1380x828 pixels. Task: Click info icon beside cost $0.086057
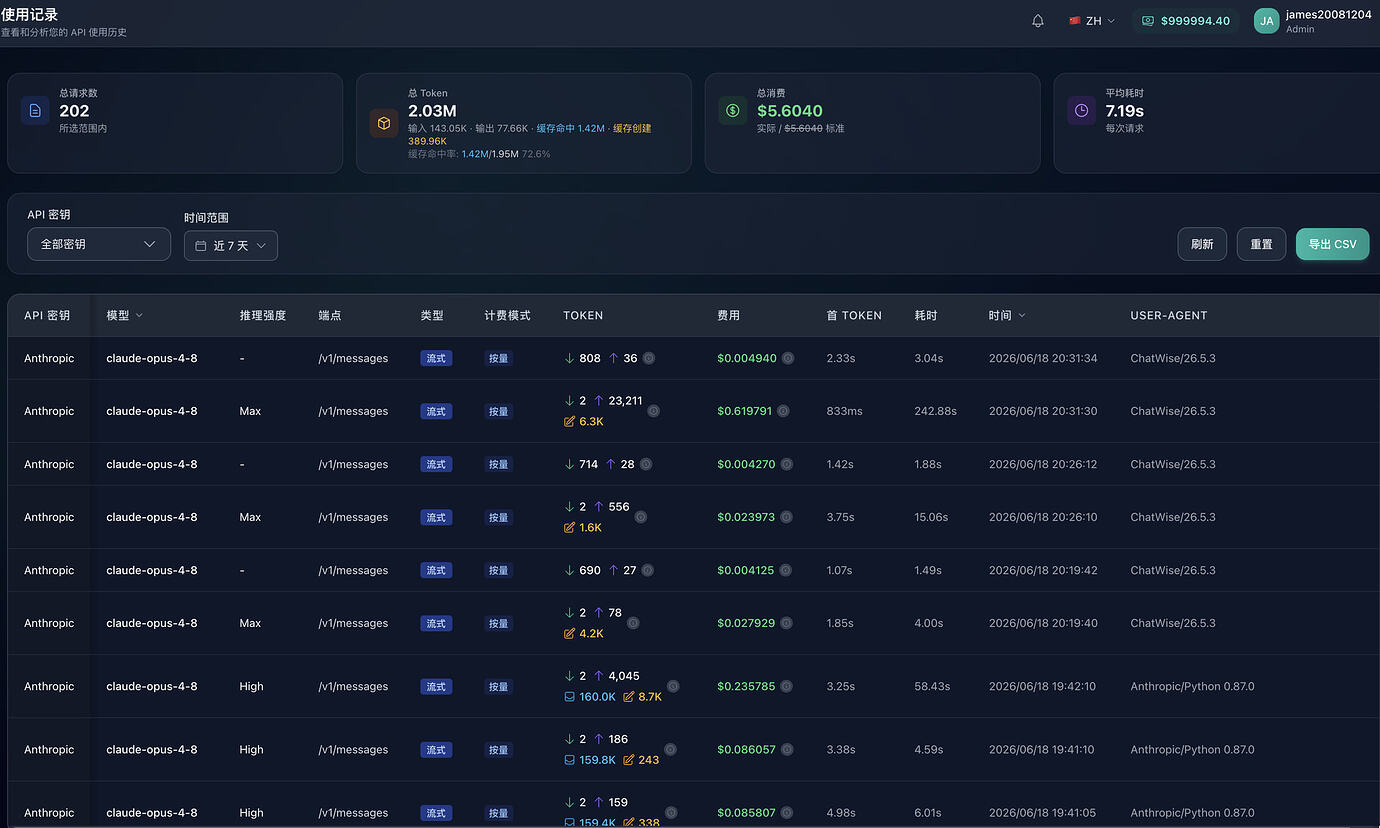(786, 749)
